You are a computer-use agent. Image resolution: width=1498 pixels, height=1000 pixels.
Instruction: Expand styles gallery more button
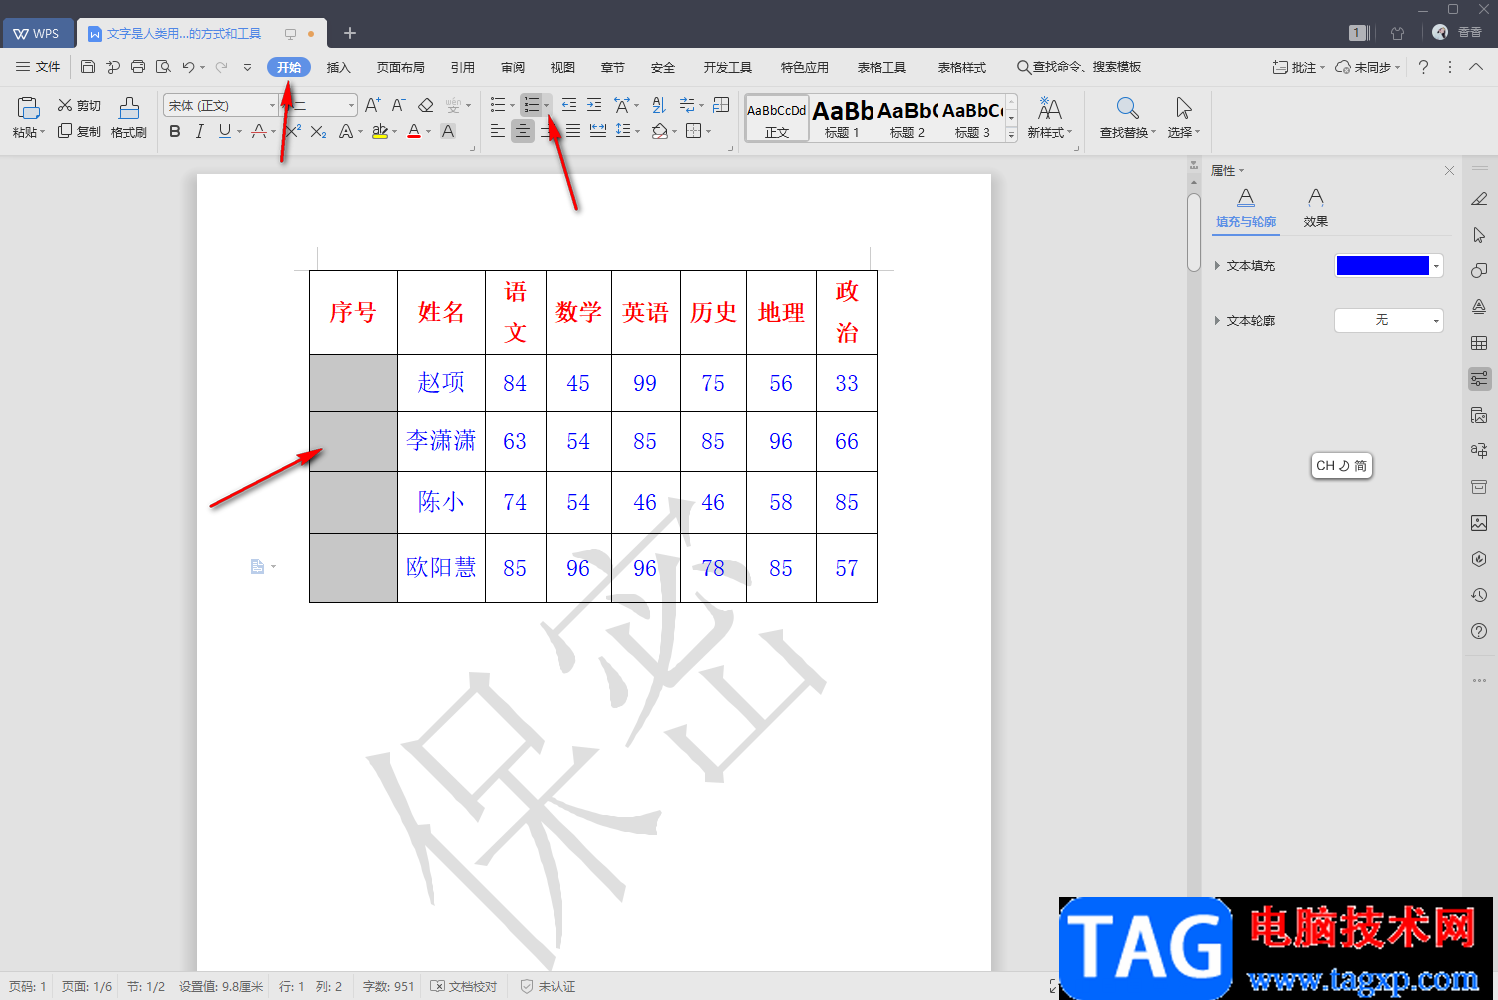[1011, 134]
